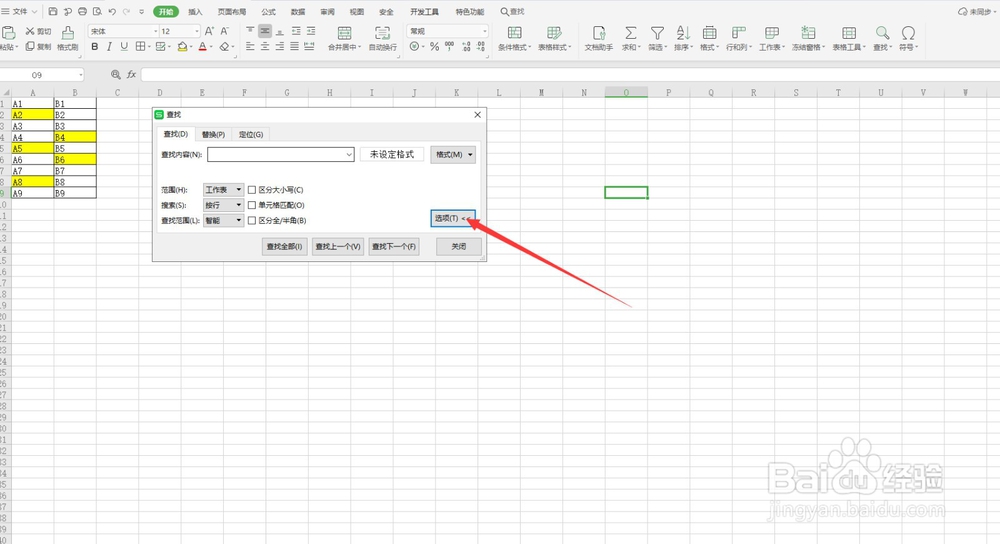
Task: Switch to the 数据 (Data) ribbon tab
Action: pyautogui.click(x=298, y=11)
